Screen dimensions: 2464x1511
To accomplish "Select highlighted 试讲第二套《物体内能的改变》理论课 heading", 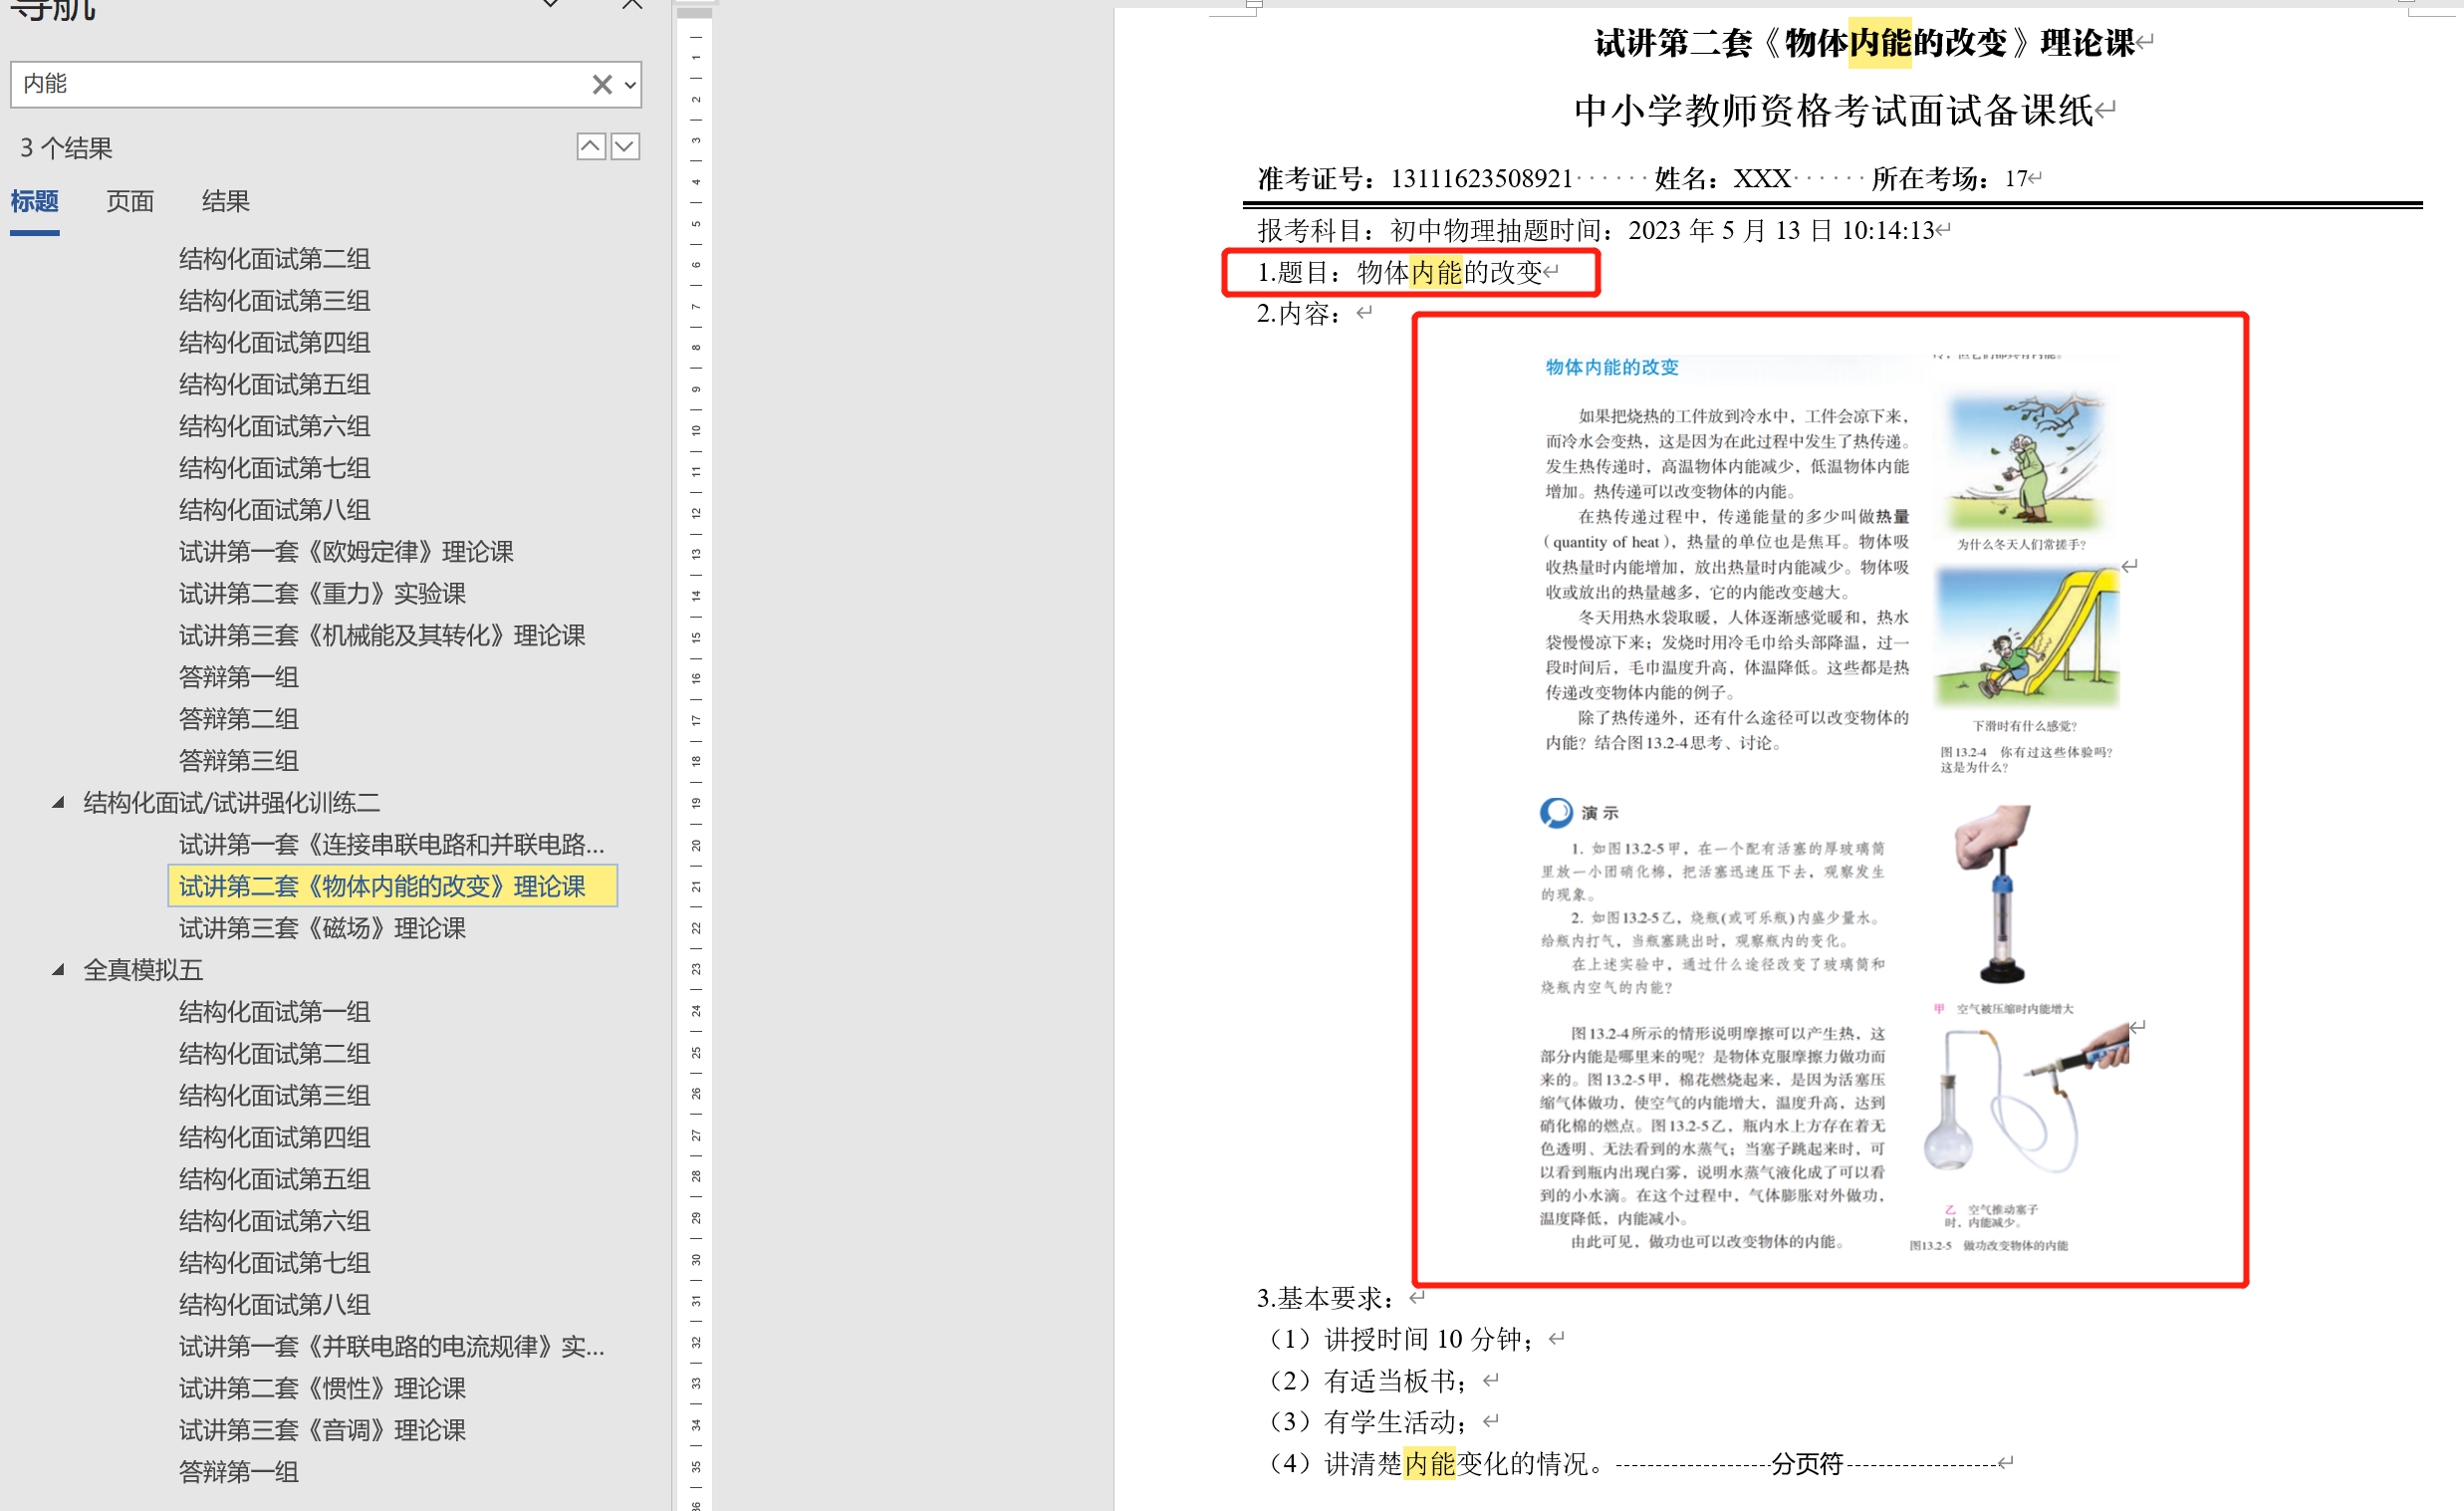I will (x=382, y=886).
